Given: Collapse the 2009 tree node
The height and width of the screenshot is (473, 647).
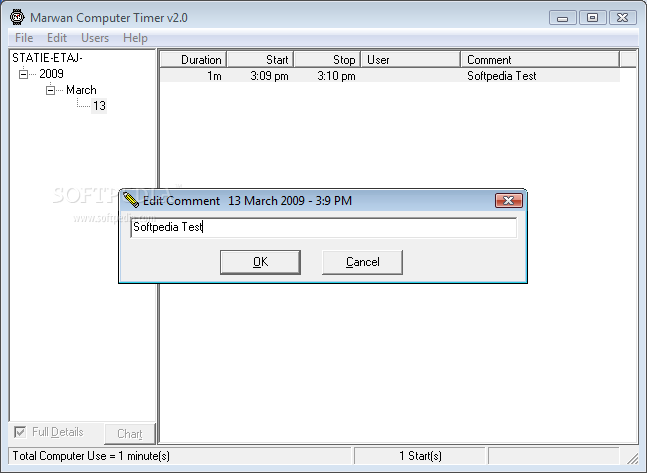Looking at the screenshot, I should (24, 74).
